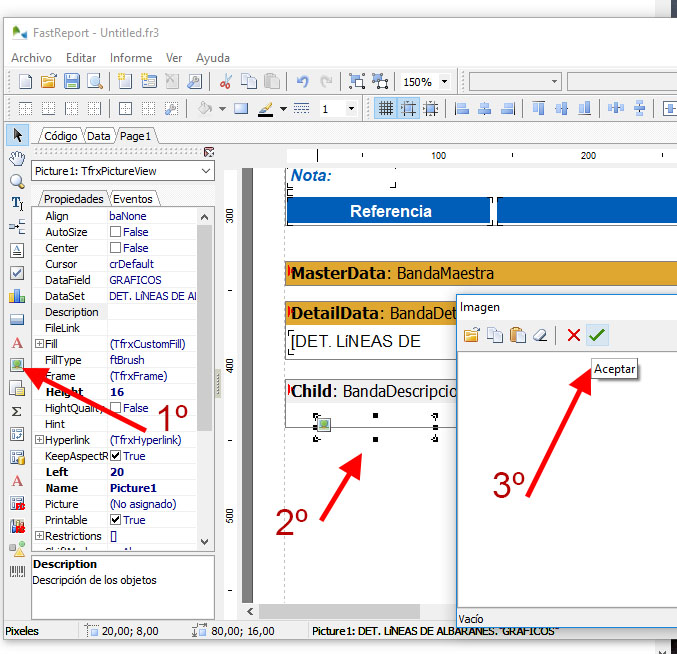Click Copy icon in Imagen dialog
The image size is (677, 654).
[495, 335]
